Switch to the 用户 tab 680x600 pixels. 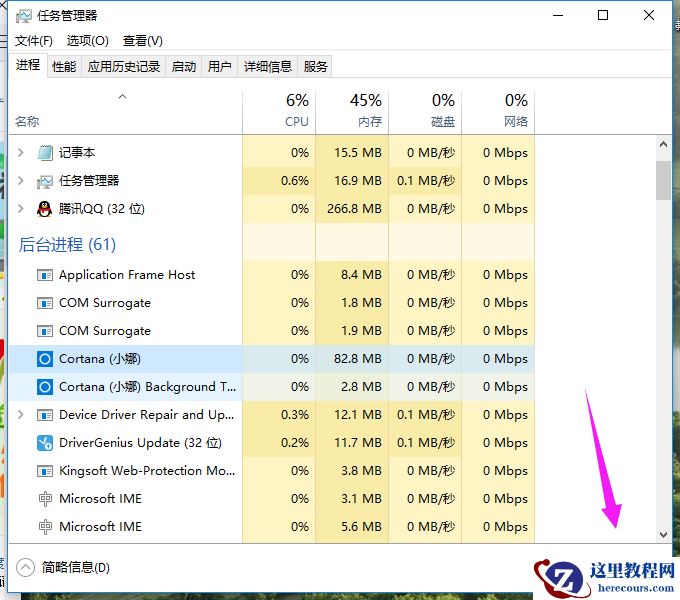219,66
